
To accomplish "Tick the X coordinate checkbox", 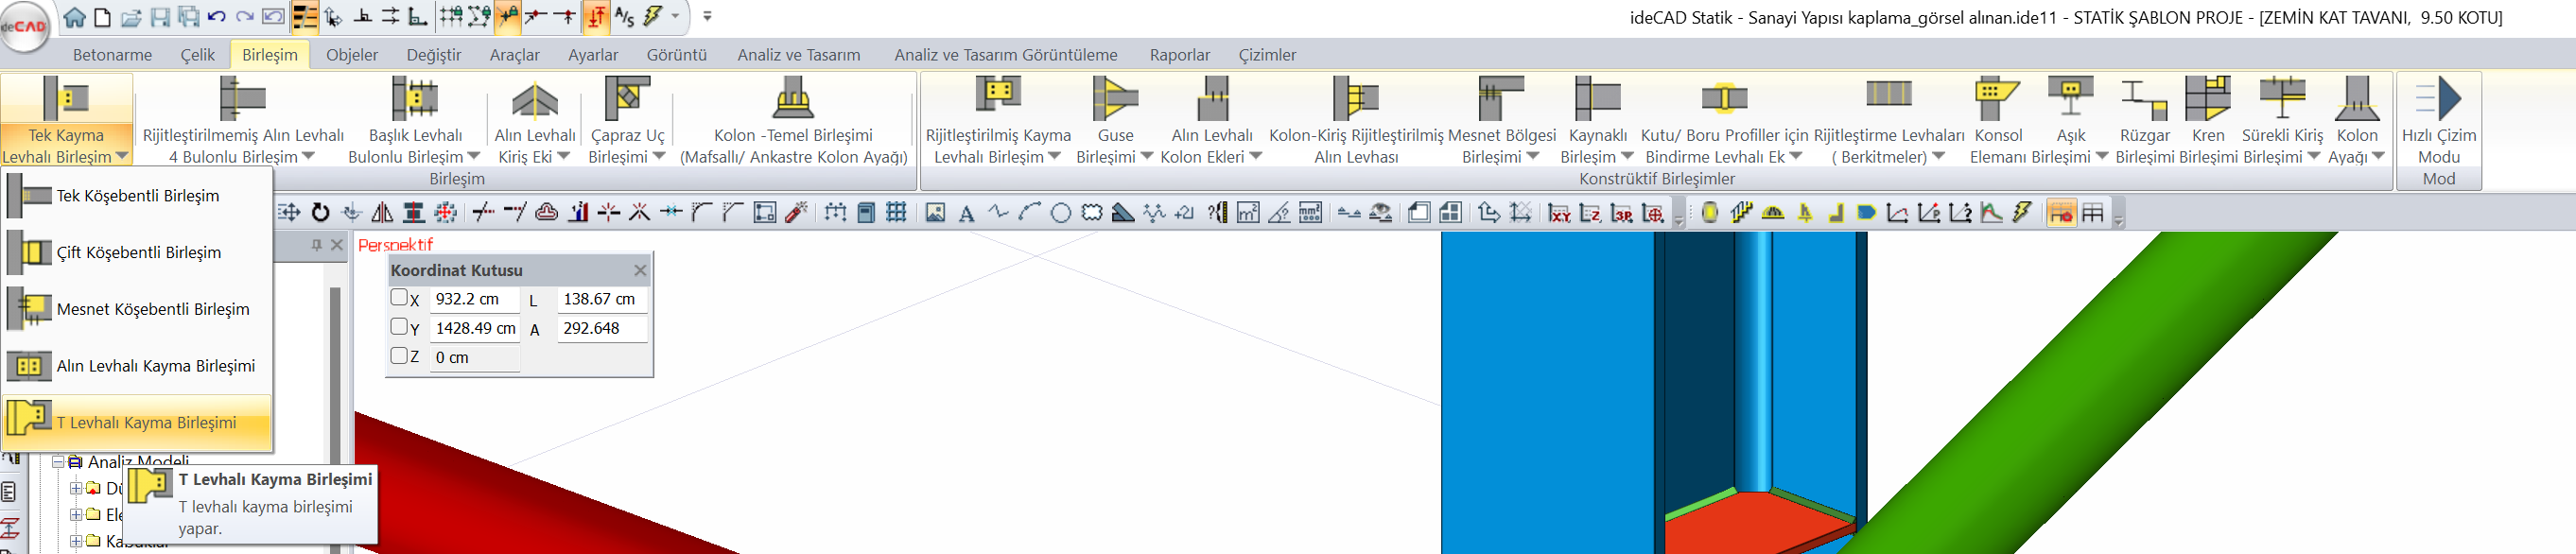I will pyautogui.click(x=399, y=298).
